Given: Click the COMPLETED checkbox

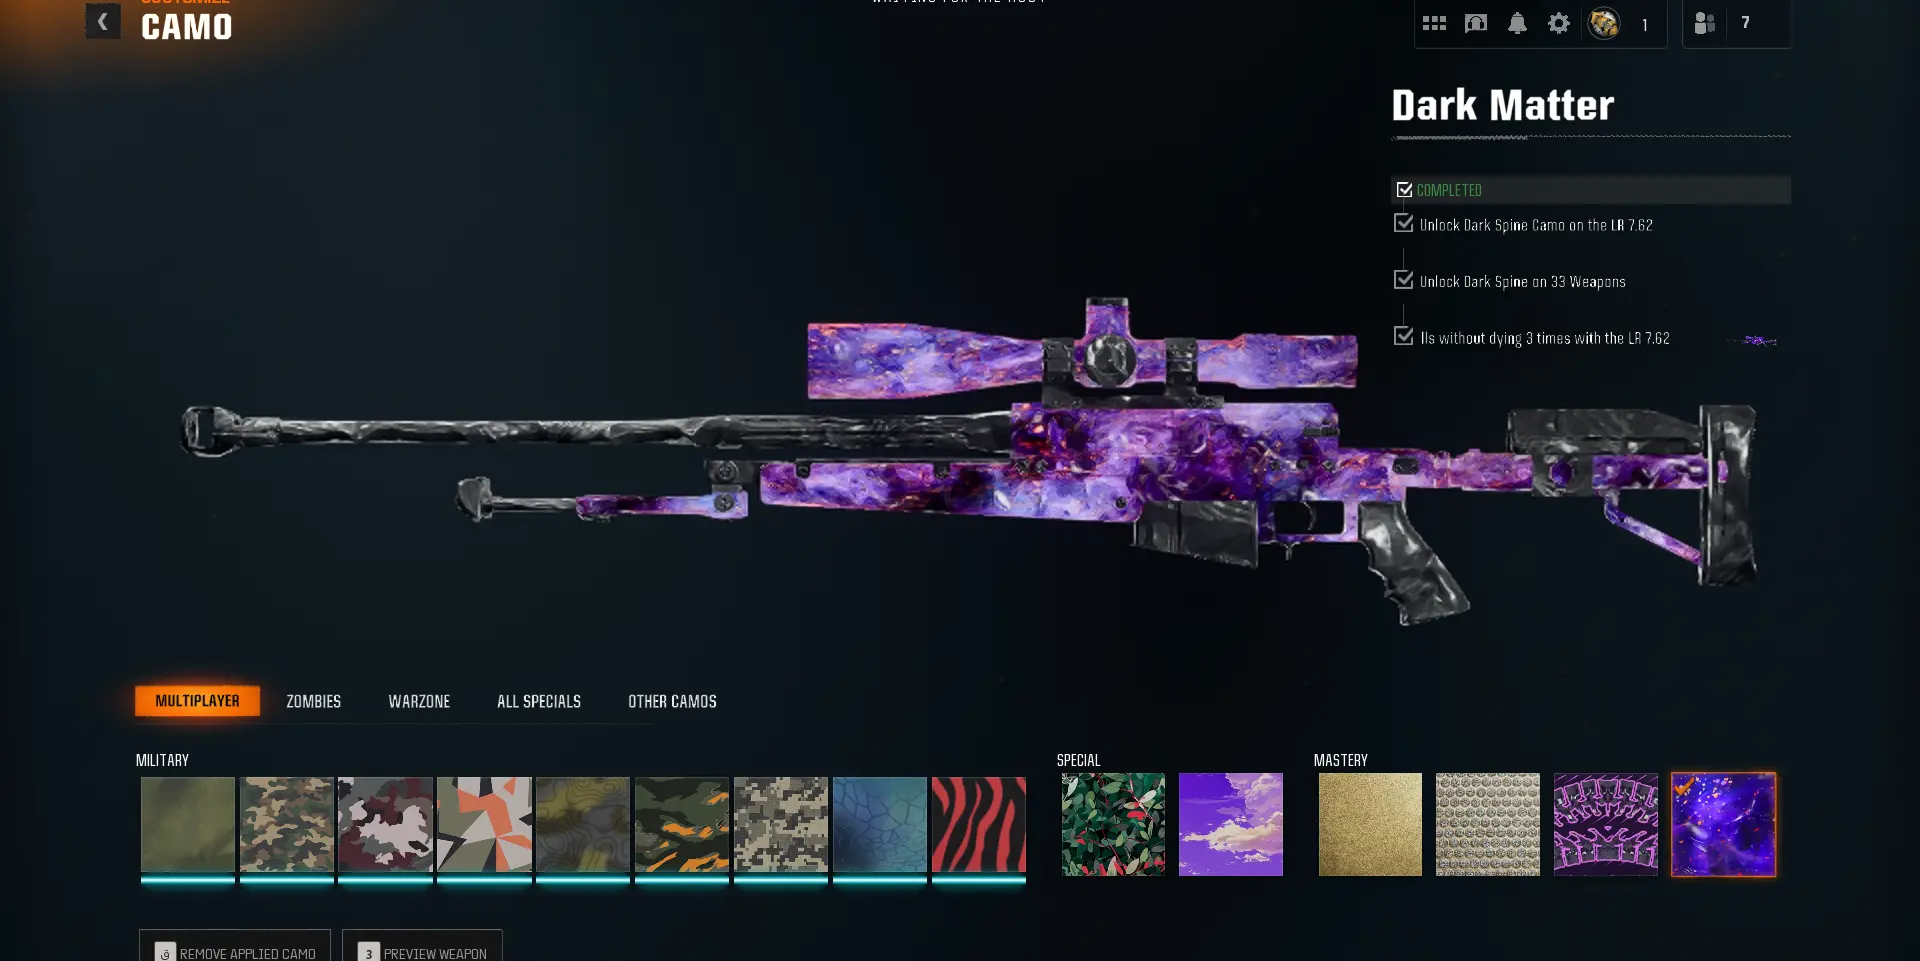Looking at the screenshot, I should coord(1404,190).
